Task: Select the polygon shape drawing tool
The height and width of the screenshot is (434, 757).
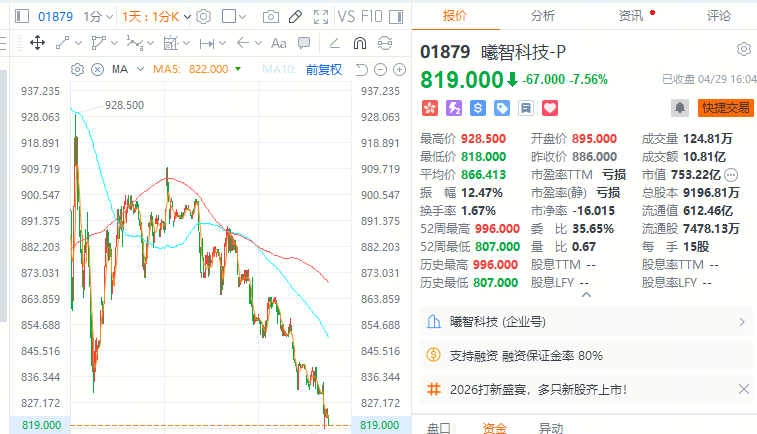Action: [98, 43]
